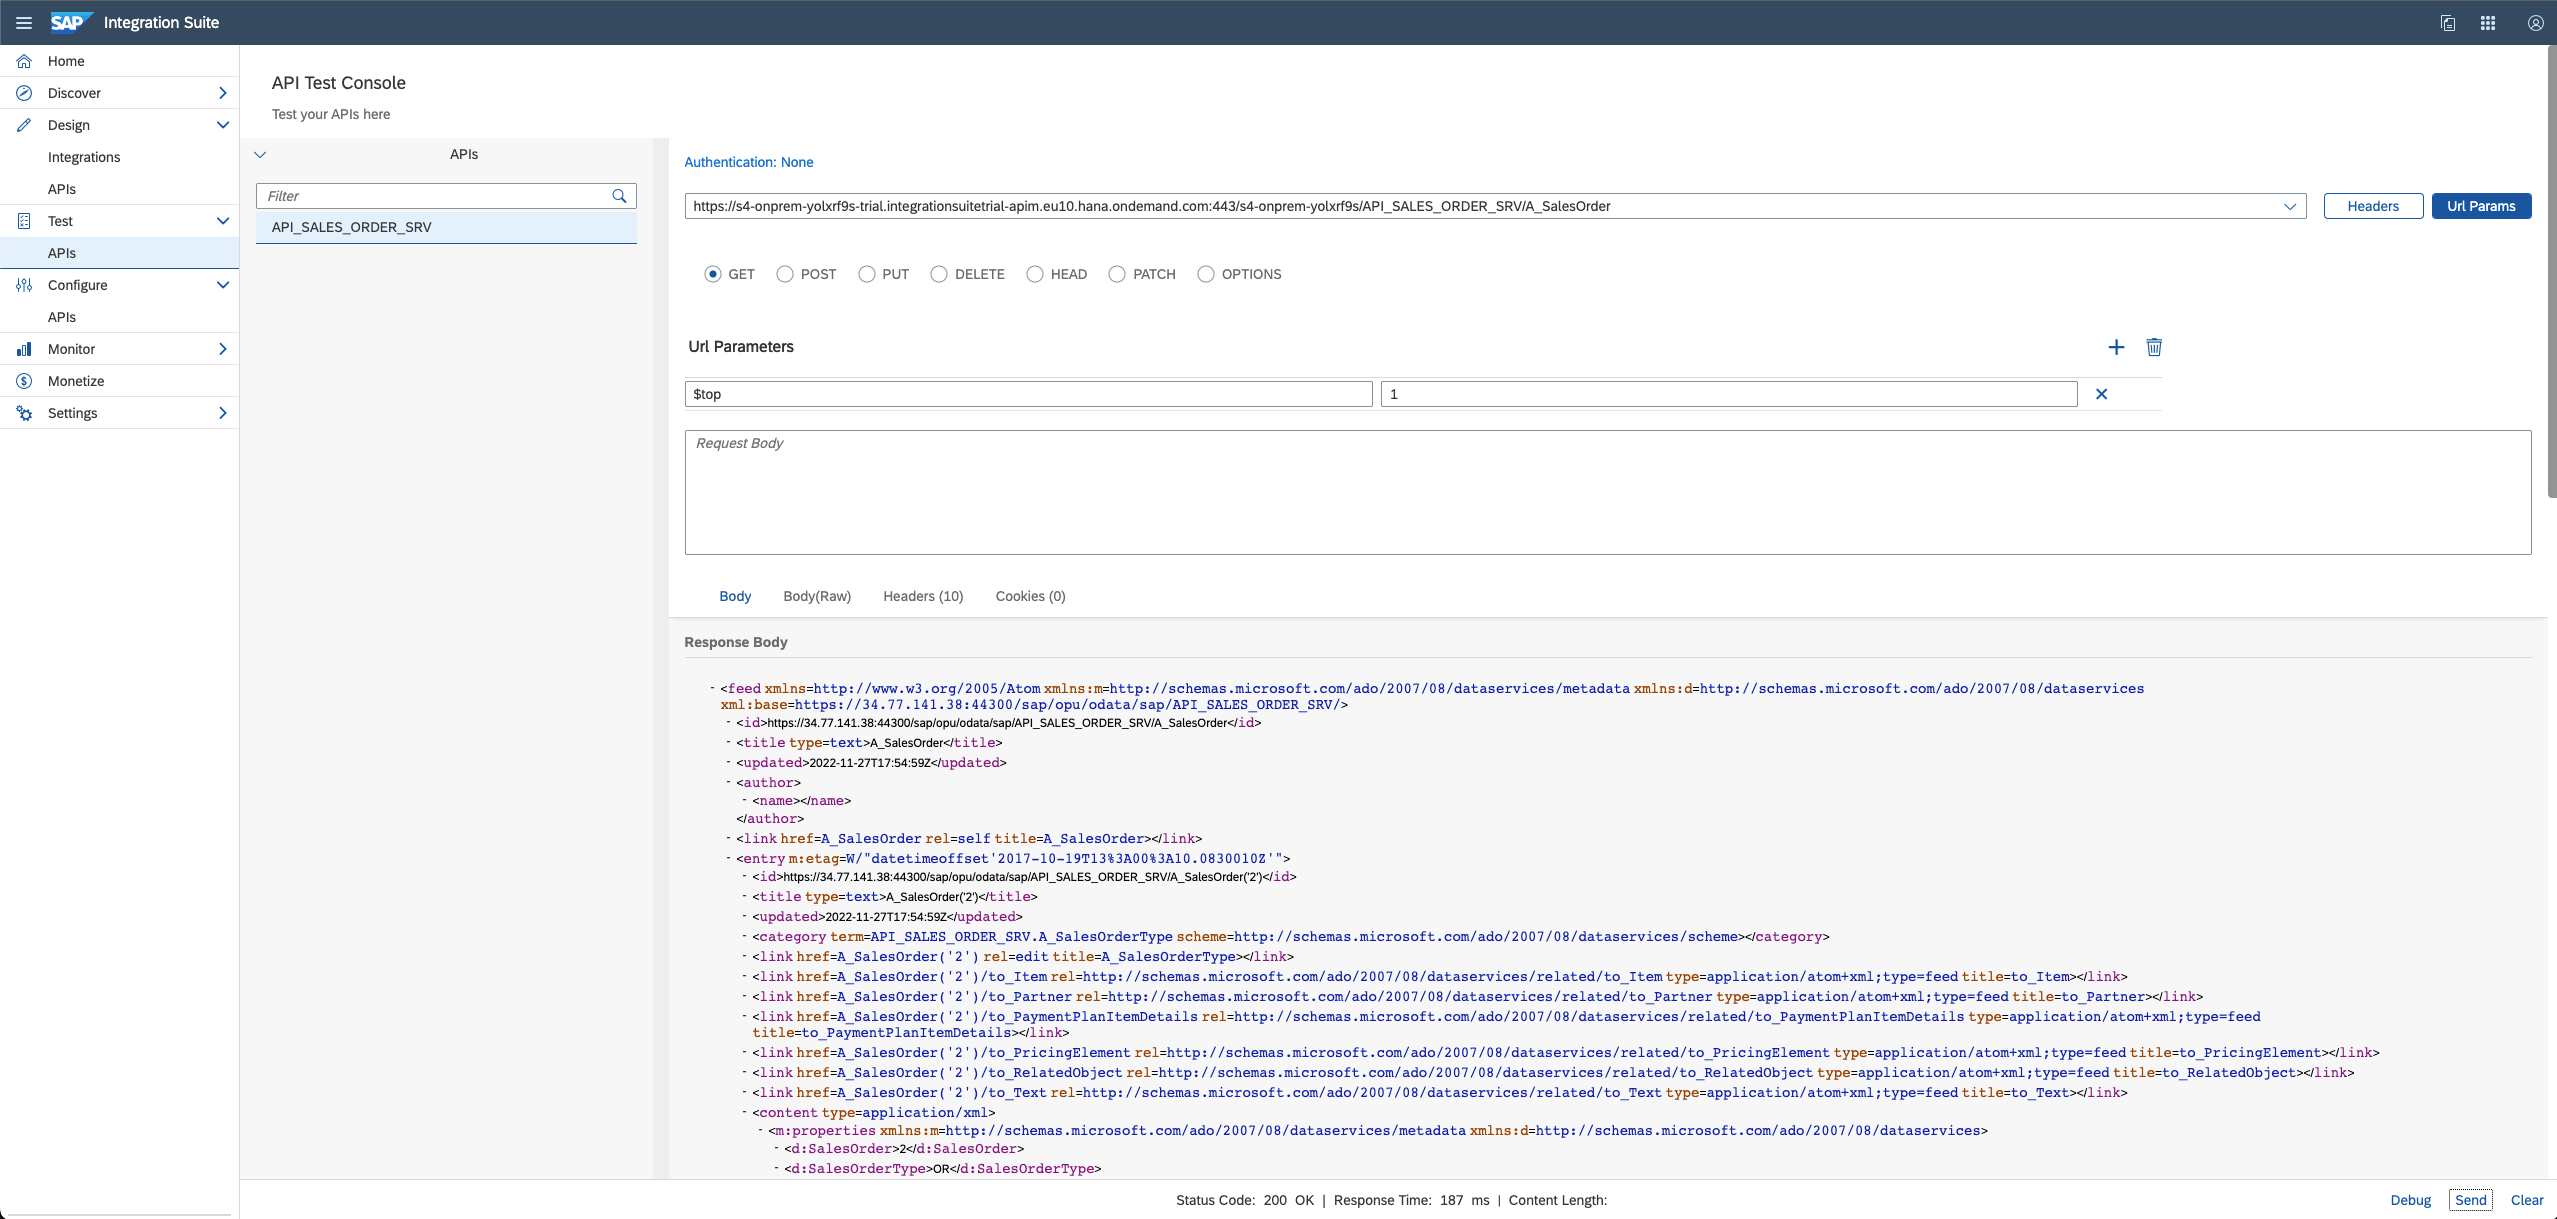Click the Monitor bar chart icon
2557x1219 pixels.
click(x=24, y=349)
